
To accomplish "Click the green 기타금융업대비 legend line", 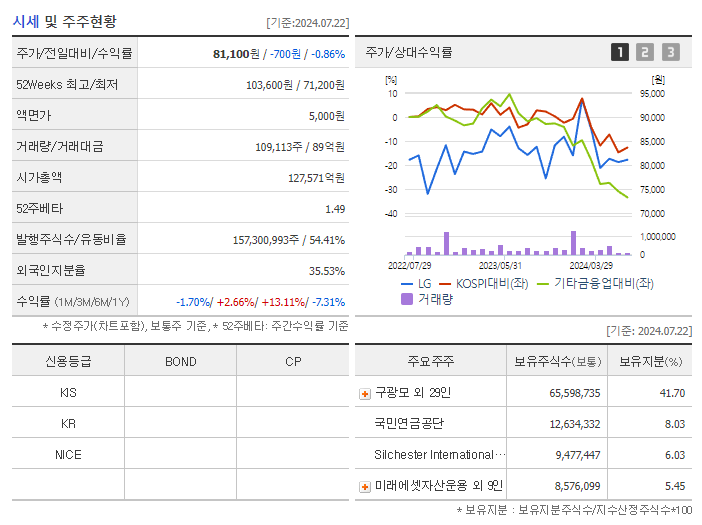I will (x=542, y=284).
